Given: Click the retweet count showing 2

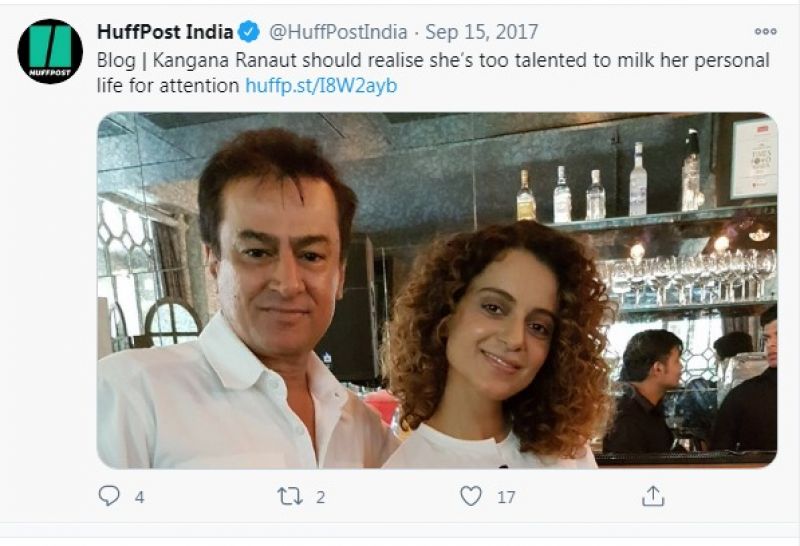Looking at the screenshot, I should pos(320,497).
